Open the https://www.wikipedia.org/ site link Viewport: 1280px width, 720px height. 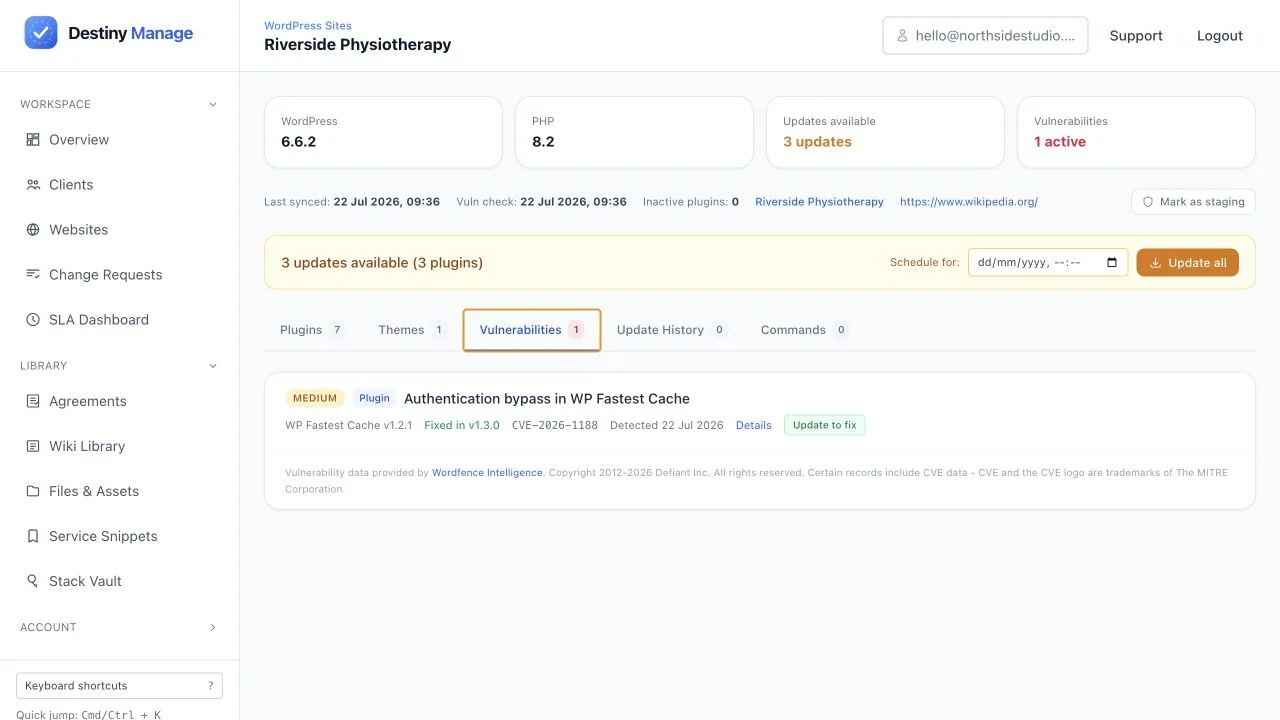tap(969, 202)
